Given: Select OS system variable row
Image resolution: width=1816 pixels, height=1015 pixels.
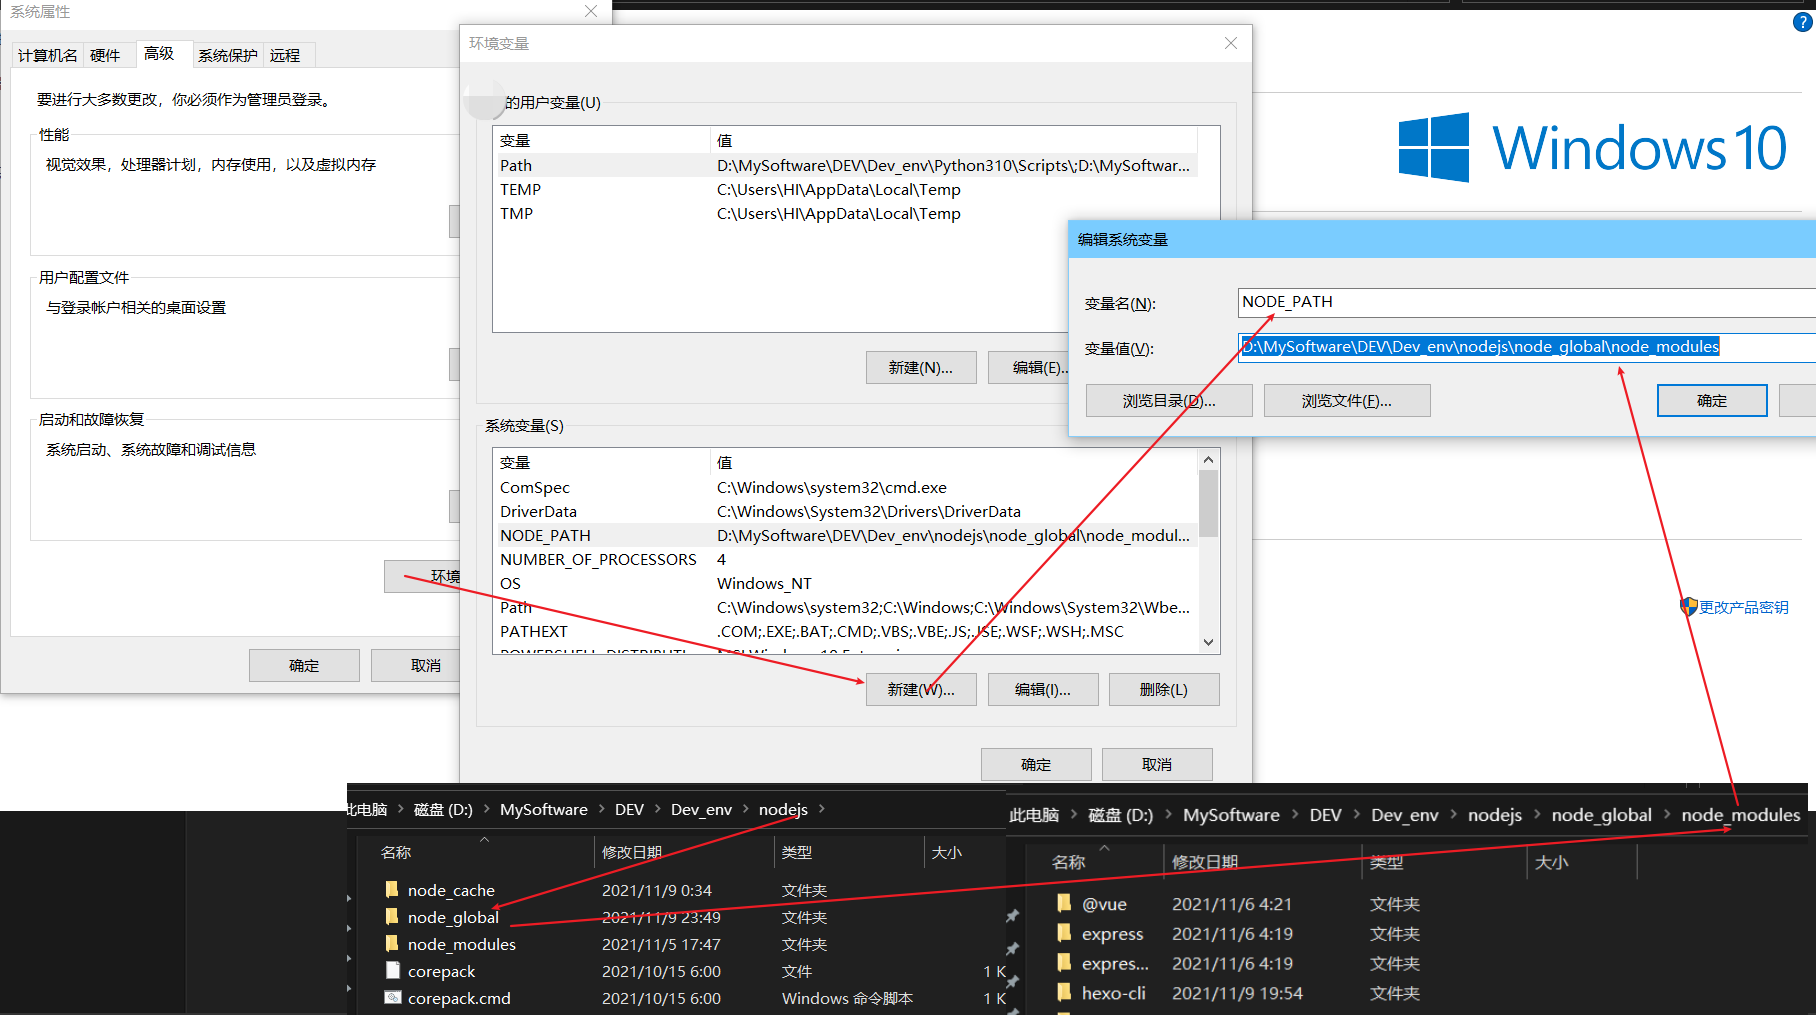Looking at the screenshot, I should coord(846,583).
